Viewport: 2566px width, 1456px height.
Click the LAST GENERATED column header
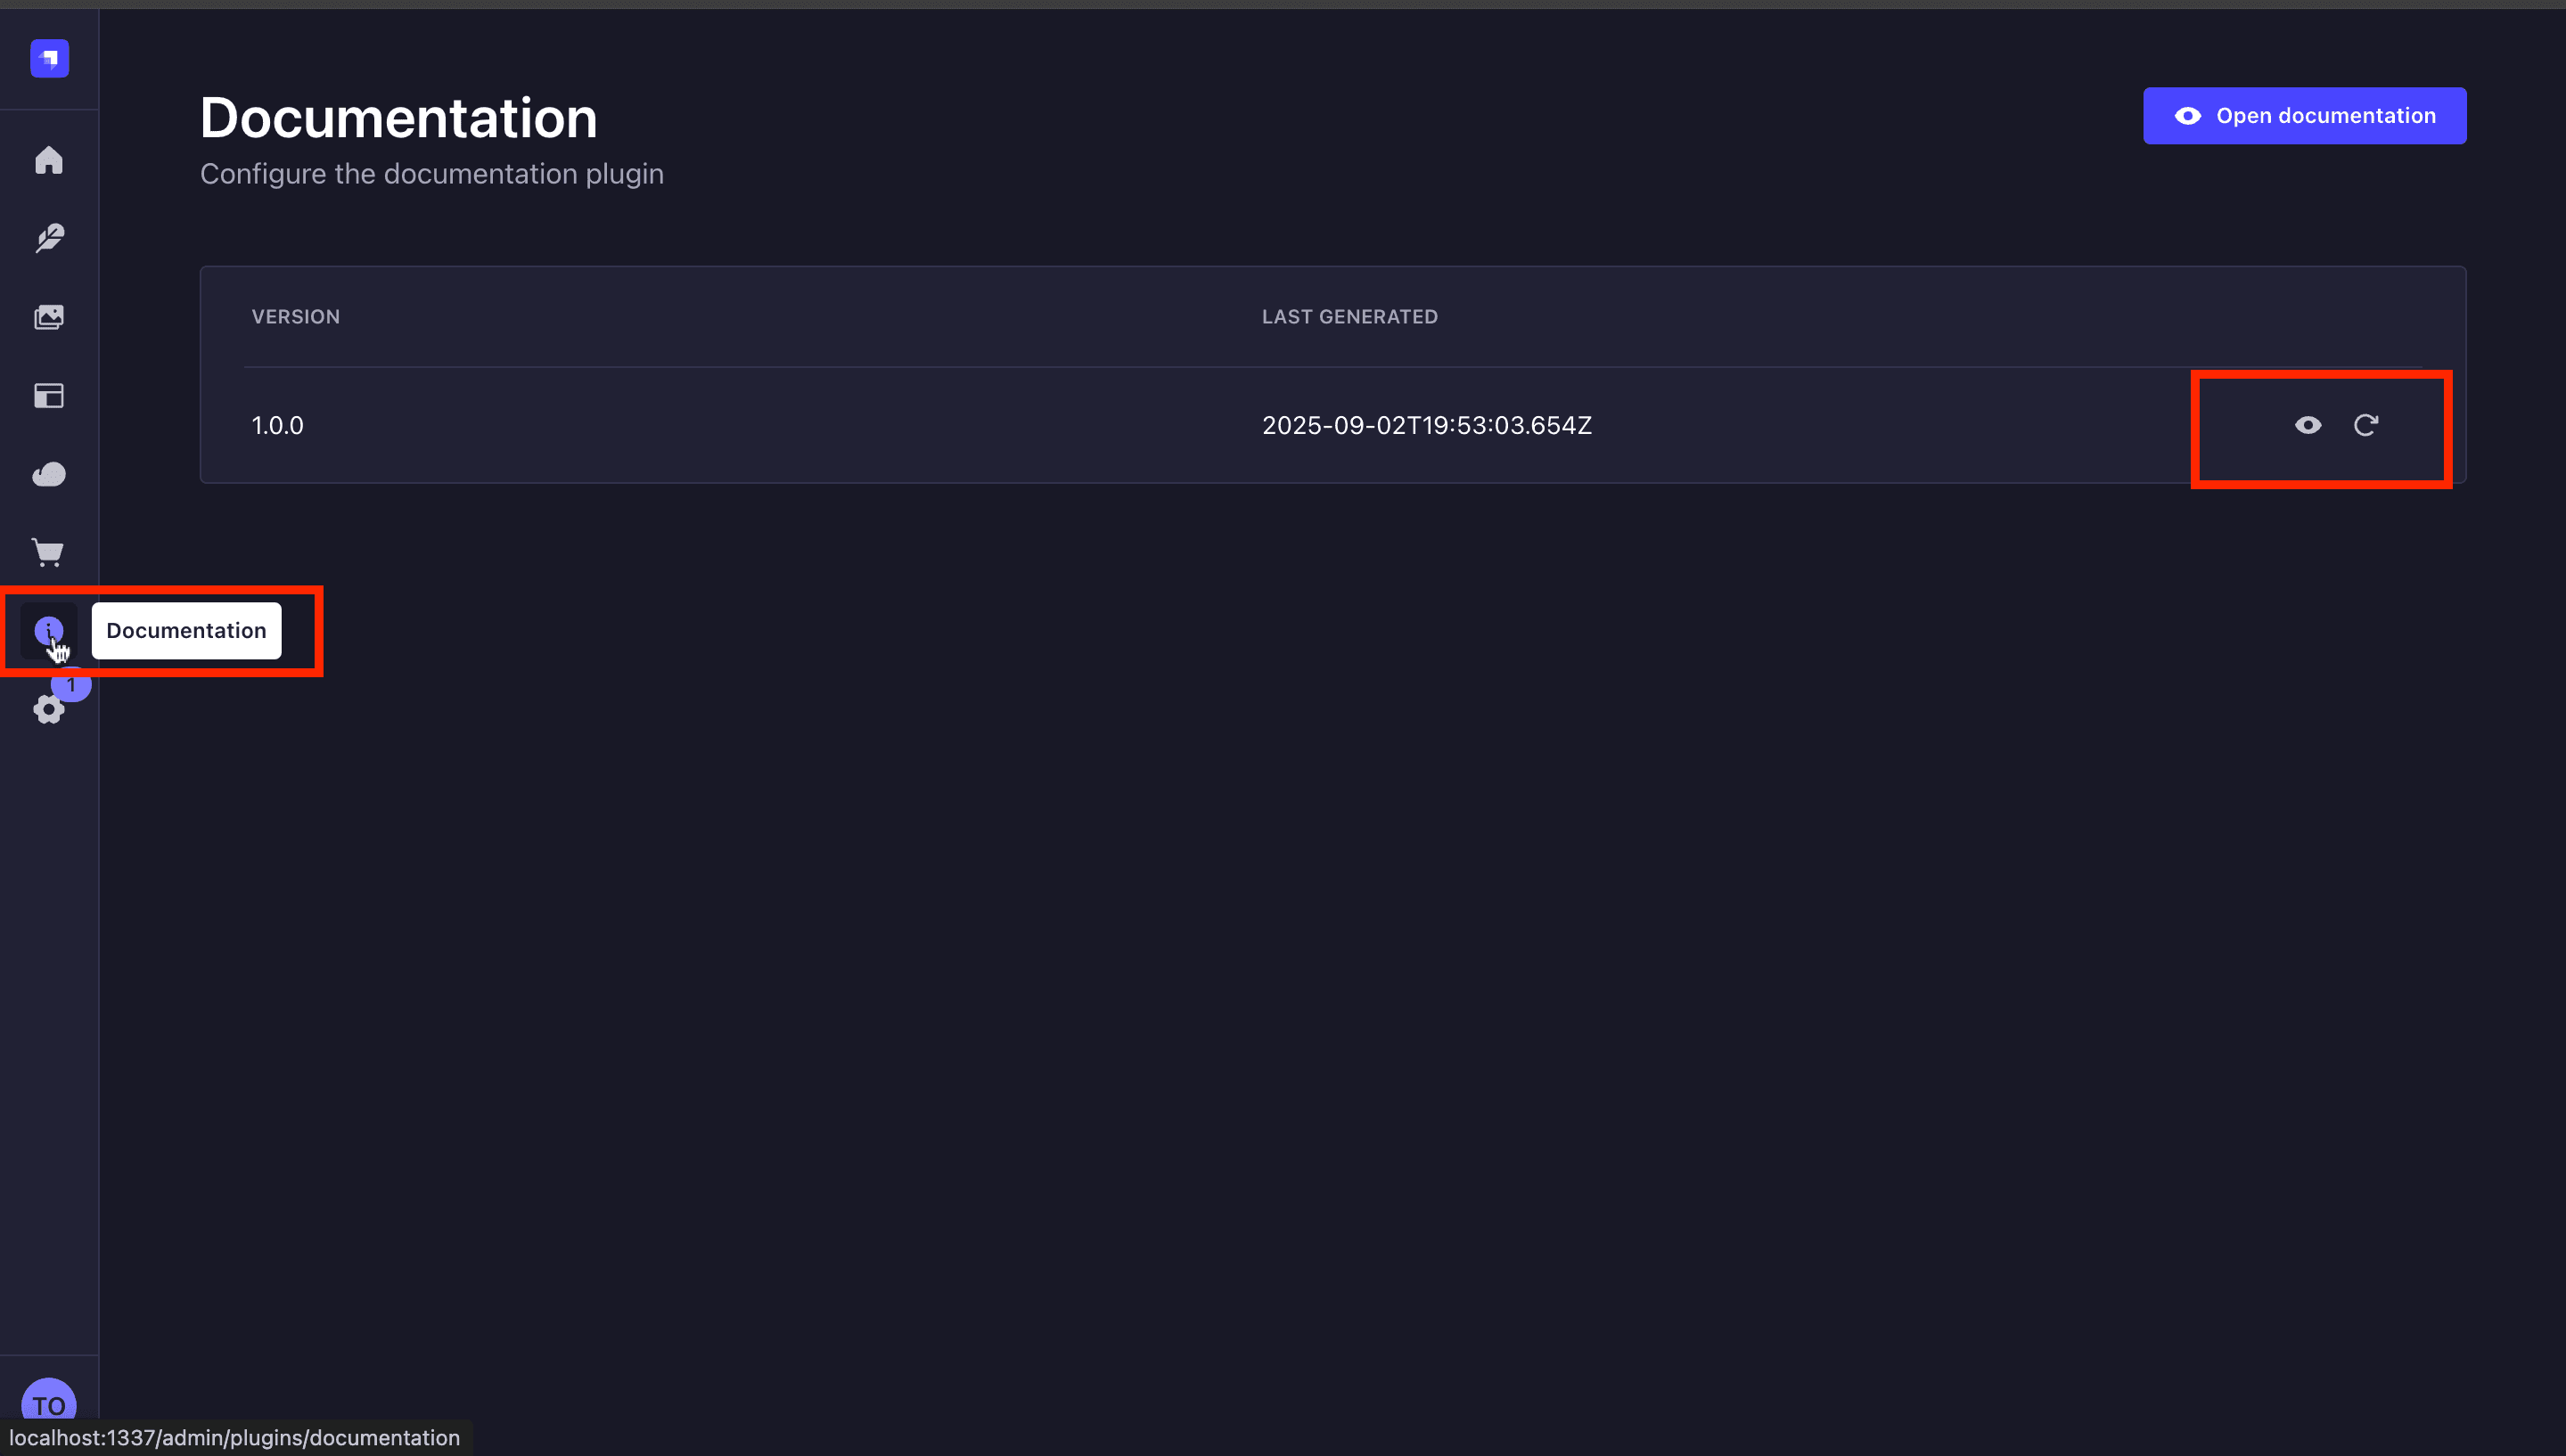pyautogui.click(x=1349, y=317)
